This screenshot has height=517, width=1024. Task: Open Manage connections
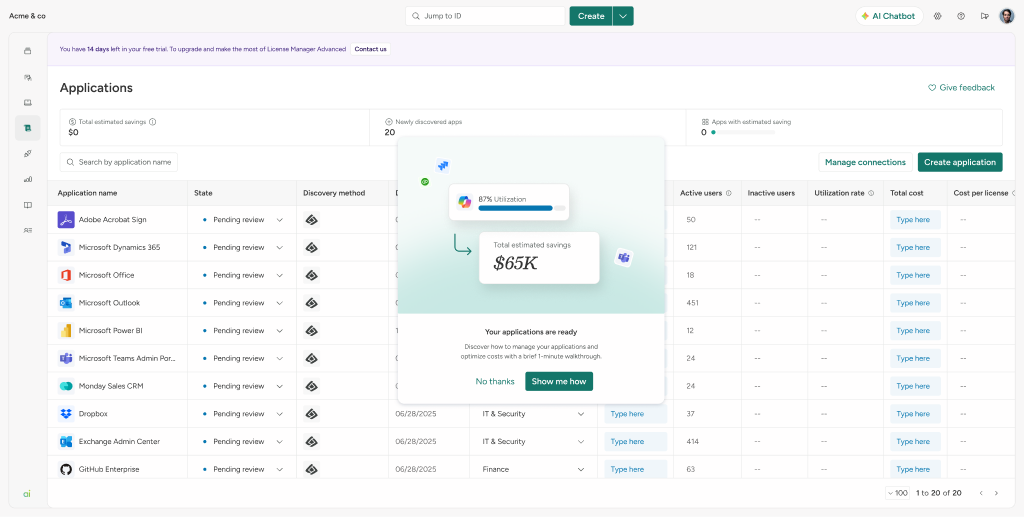point(865,162)
